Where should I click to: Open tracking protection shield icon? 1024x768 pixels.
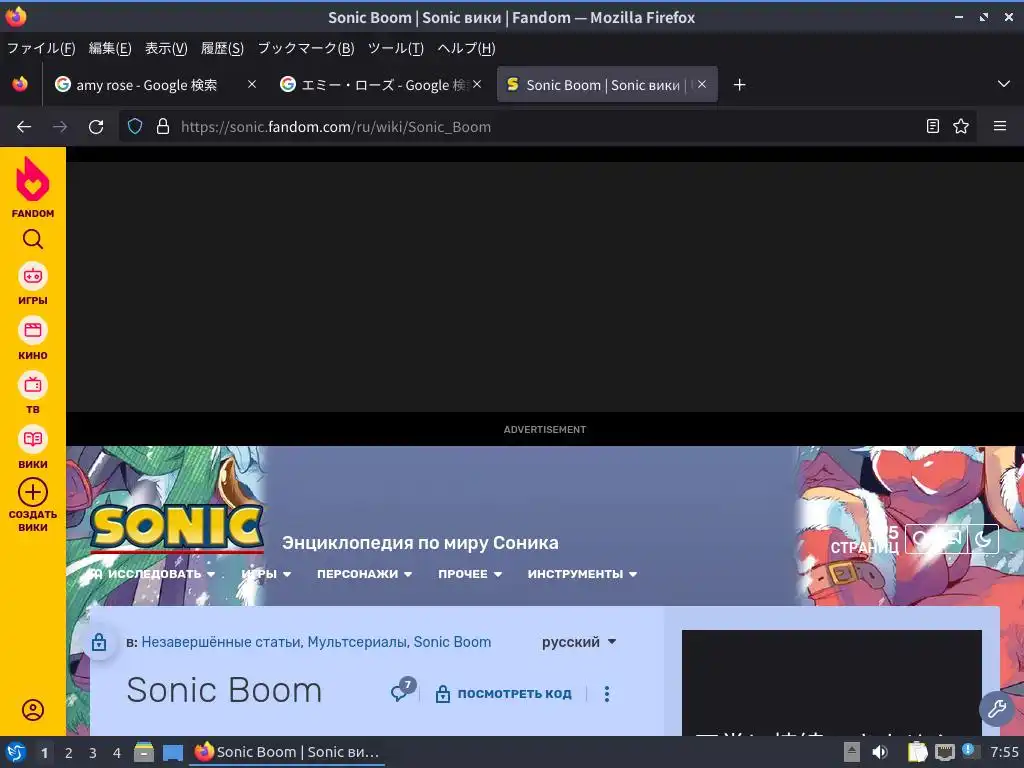click(135, 127)
